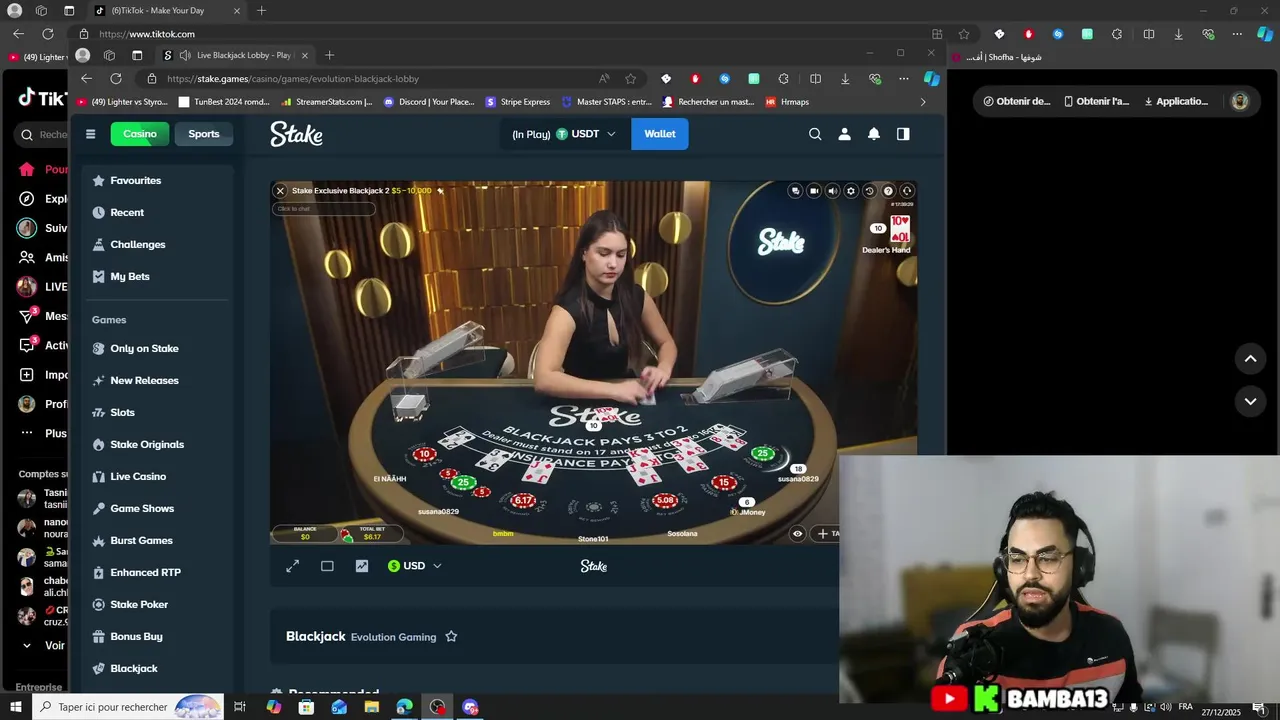Open the Stake notifications bell
The height and width of the screenshot is (720, 1280).
click(874, 134)
